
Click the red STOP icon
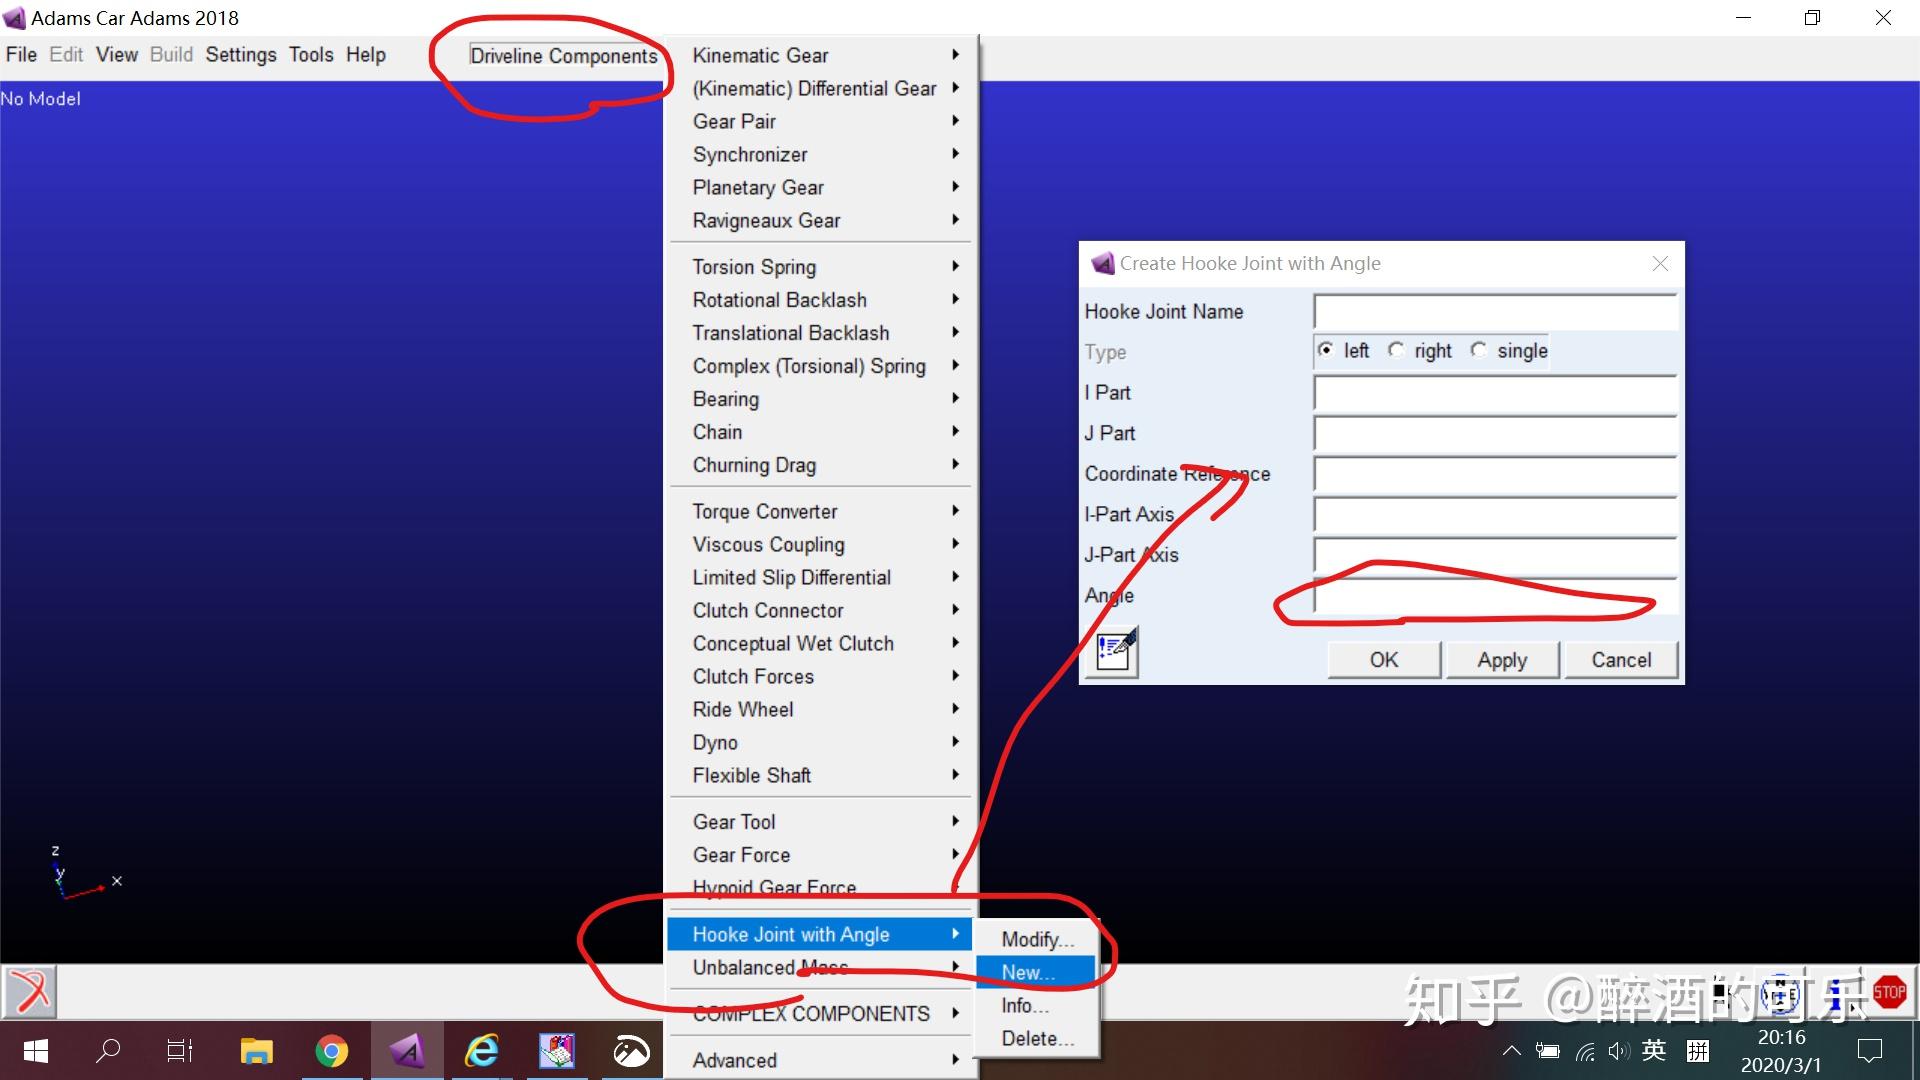(x=1888, y=992)
